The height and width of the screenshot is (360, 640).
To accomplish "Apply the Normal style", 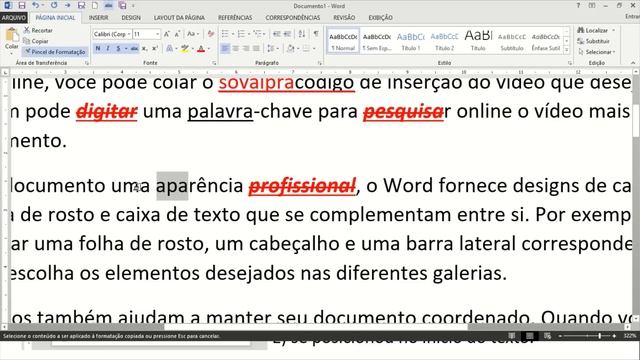I will [x=343, y=40].
